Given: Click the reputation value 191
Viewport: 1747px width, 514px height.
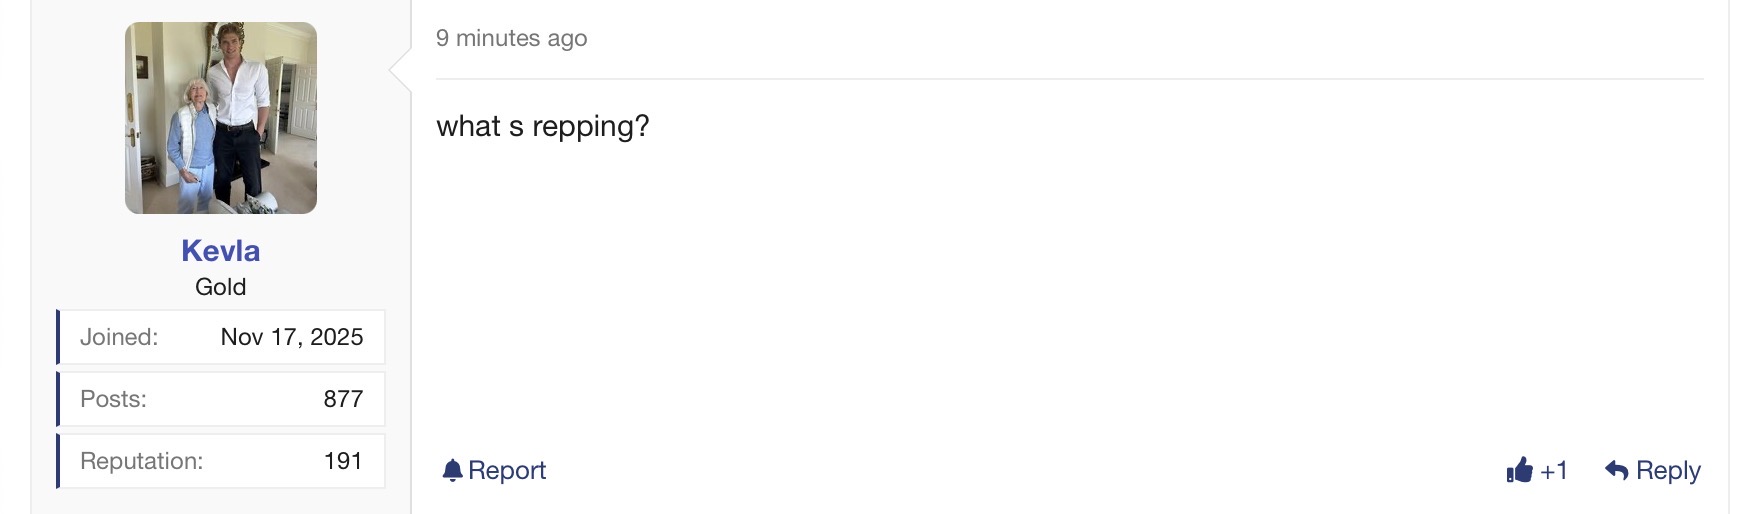Looking at the screenshot, I should pos(343,461).
